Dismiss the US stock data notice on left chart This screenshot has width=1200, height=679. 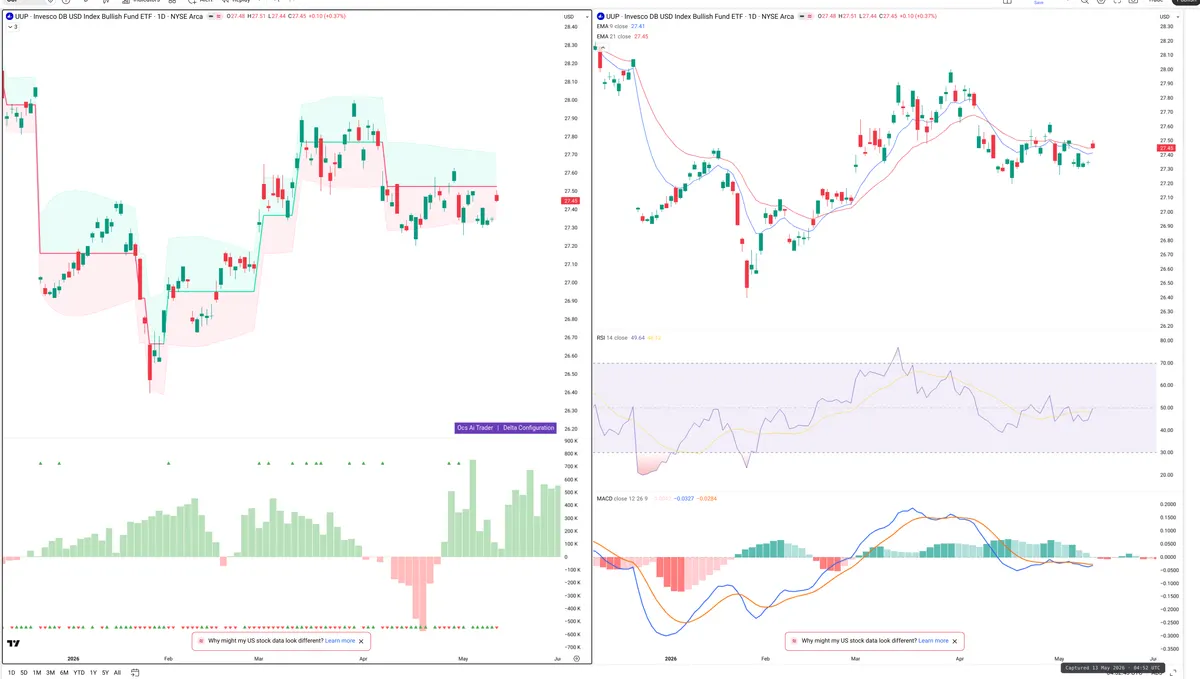click(362, 640)
